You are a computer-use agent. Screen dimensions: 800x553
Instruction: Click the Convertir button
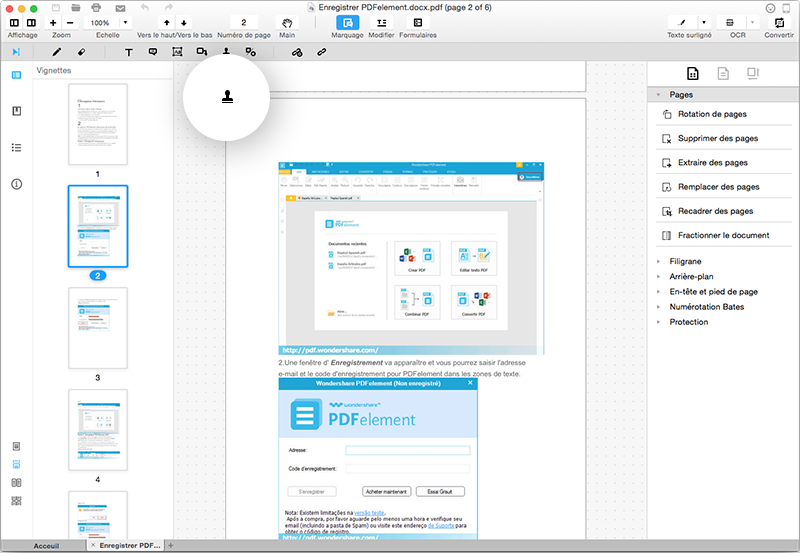tap(779, 22)
